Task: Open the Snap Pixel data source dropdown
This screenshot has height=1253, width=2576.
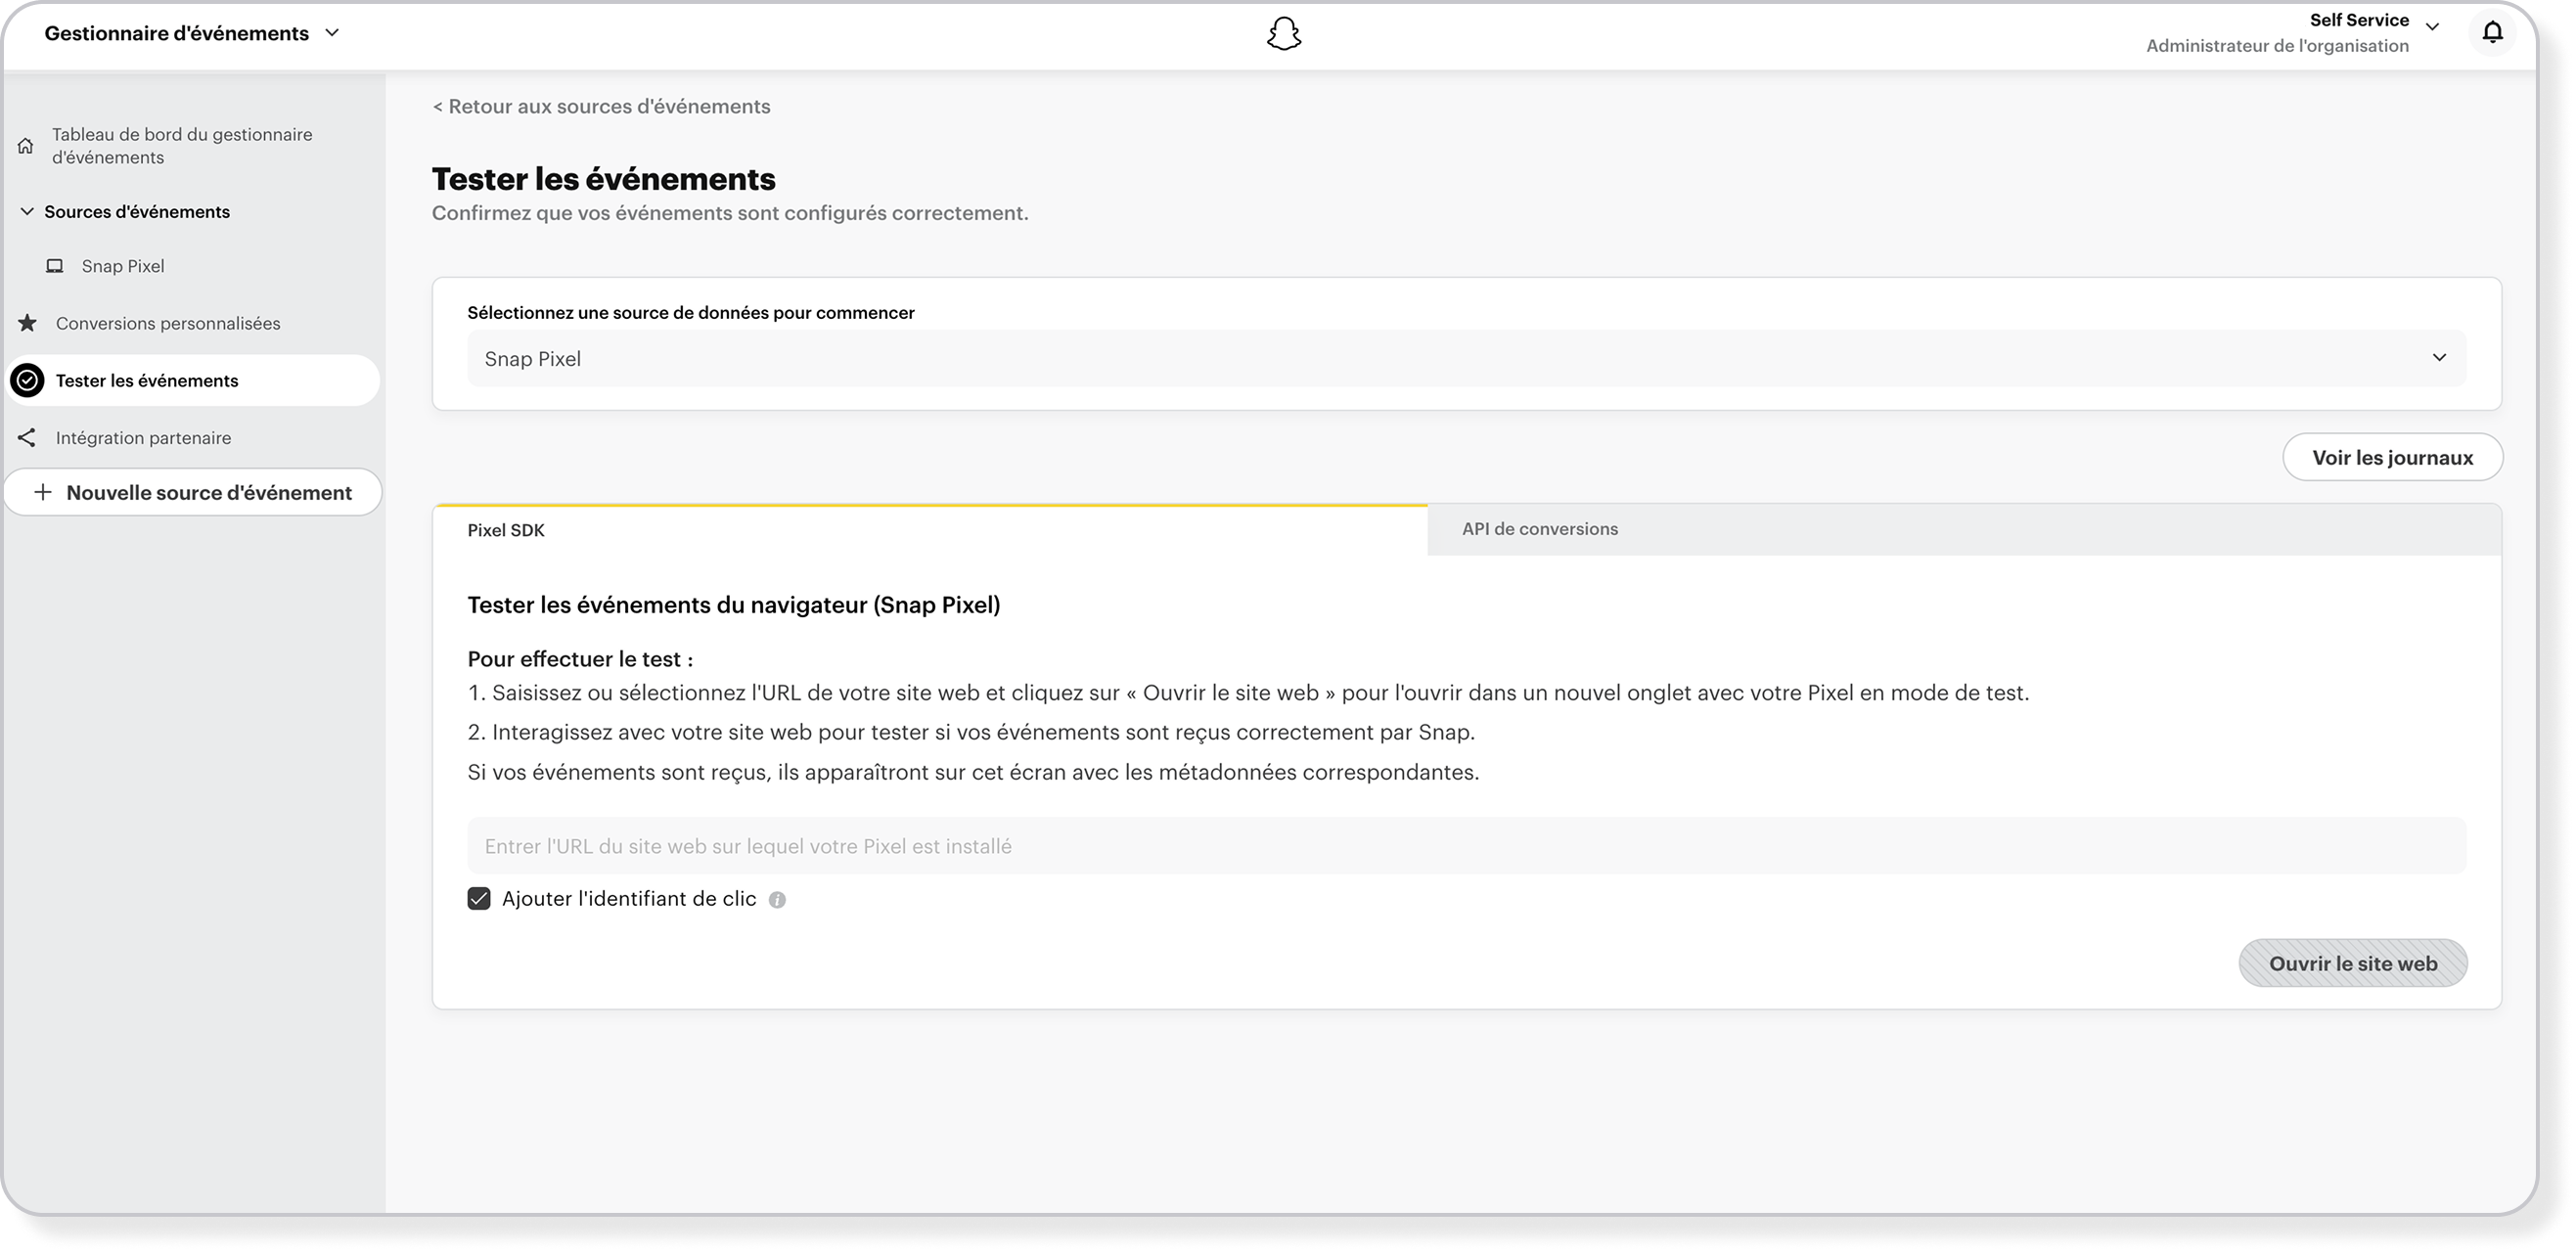Action: tap(1466, 358)
